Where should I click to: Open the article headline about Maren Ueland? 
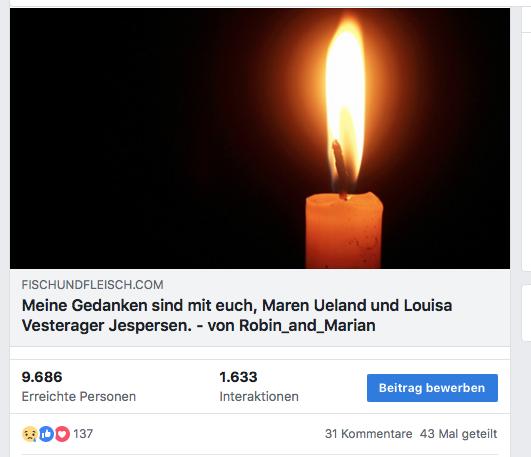coord(237,315)
